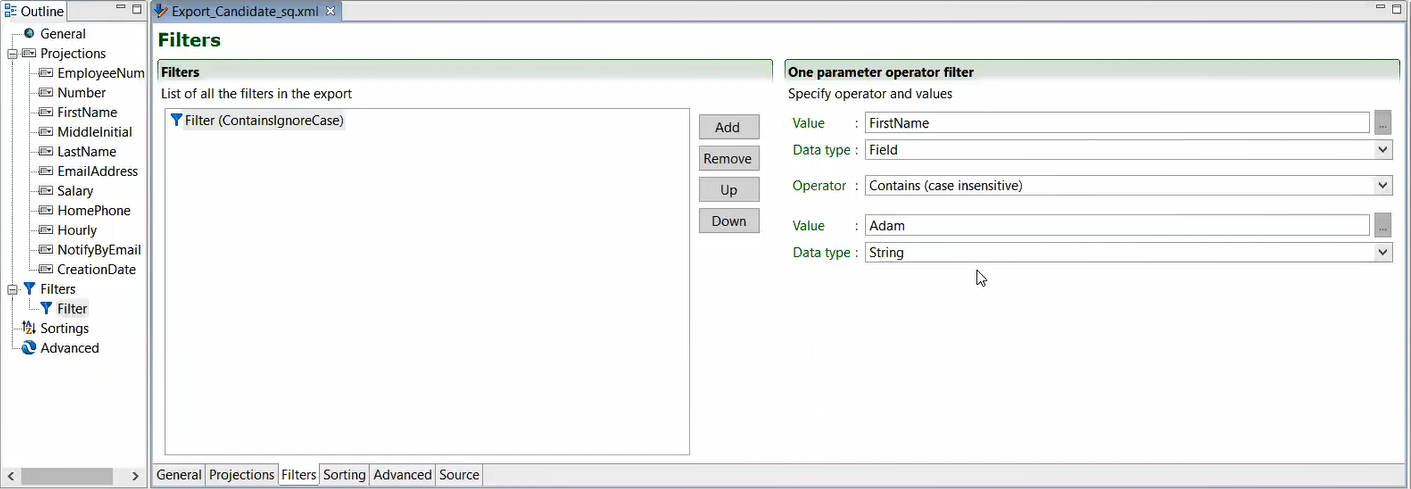Click the browse button next to FirstName value

click(1382, 123)
